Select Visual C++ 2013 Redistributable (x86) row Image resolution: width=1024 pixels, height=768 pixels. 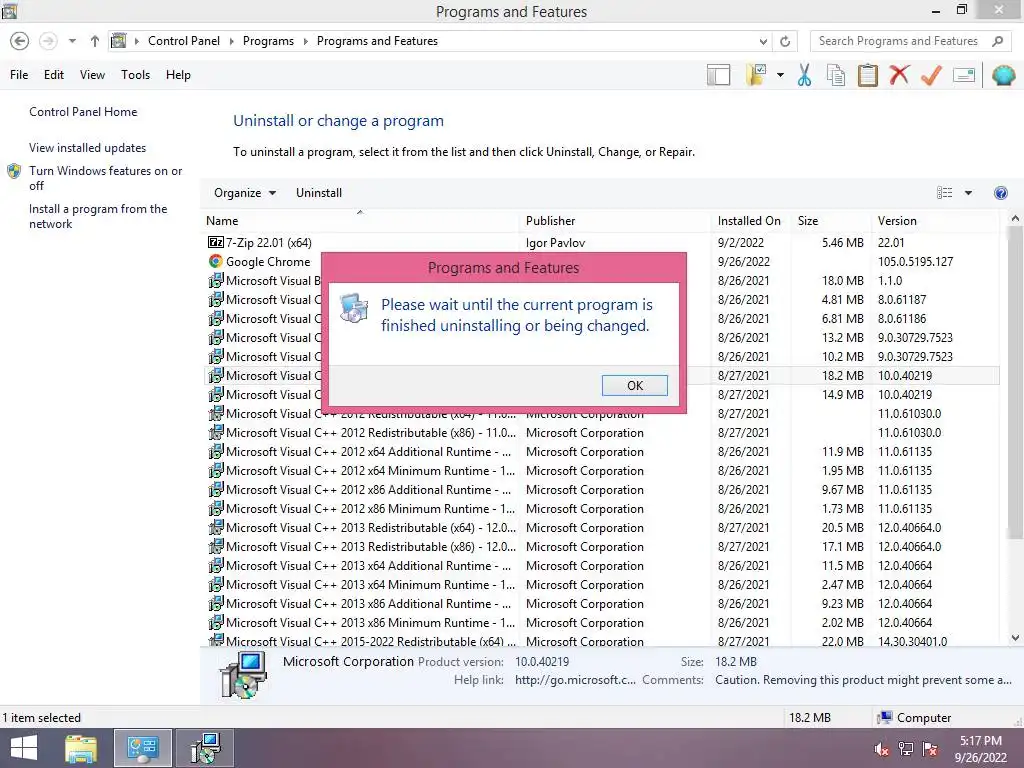(x=601, y=546)
